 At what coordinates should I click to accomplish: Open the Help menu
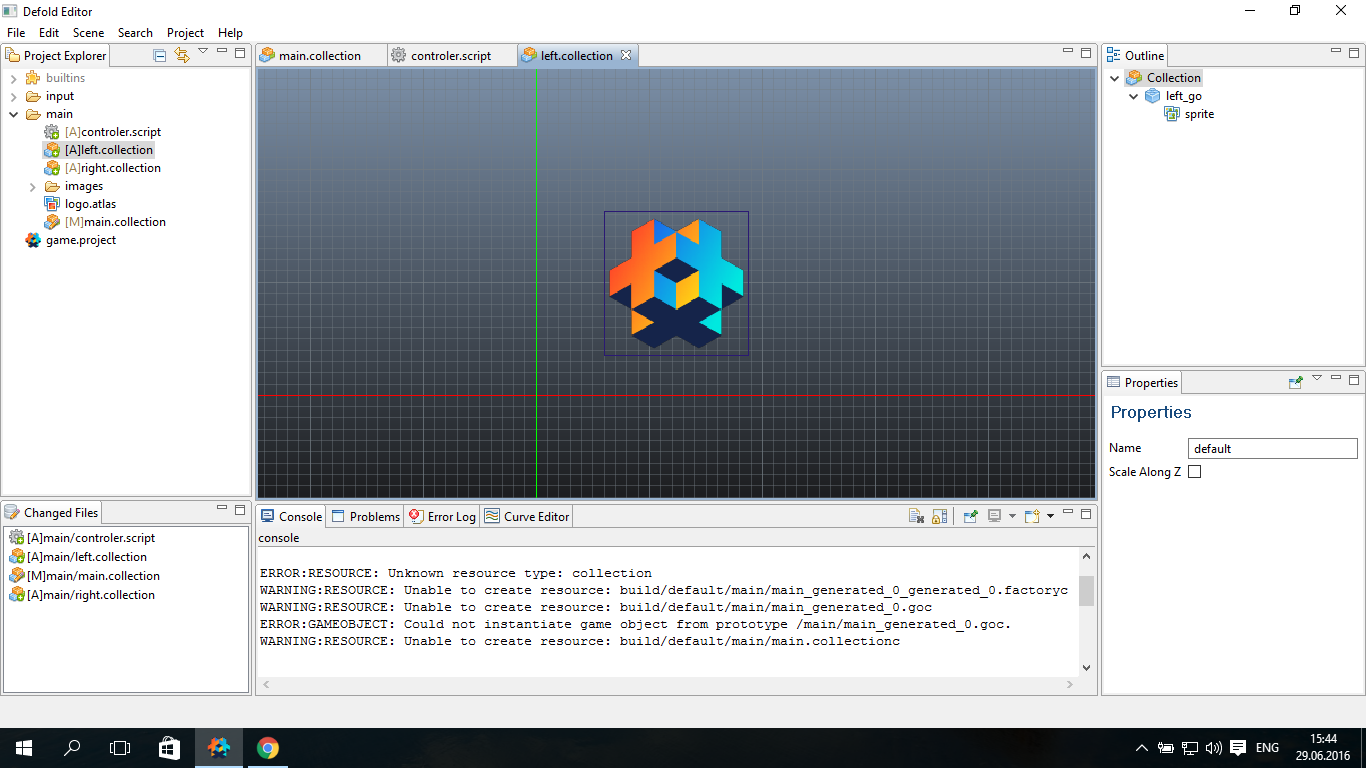click(230, 33)
